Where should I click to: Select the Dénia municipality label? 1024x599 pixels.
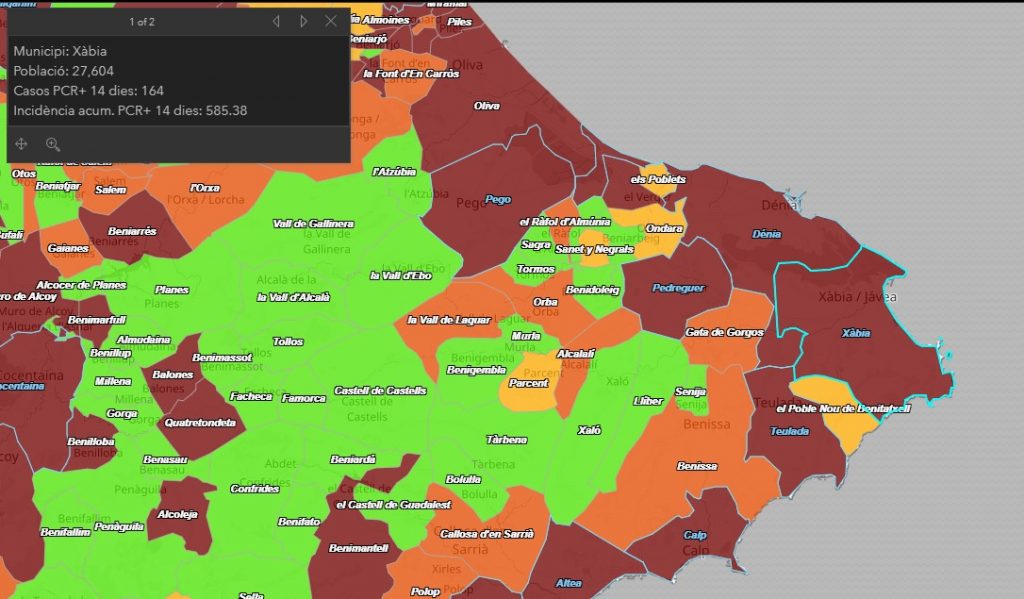[x=766, y=234]
